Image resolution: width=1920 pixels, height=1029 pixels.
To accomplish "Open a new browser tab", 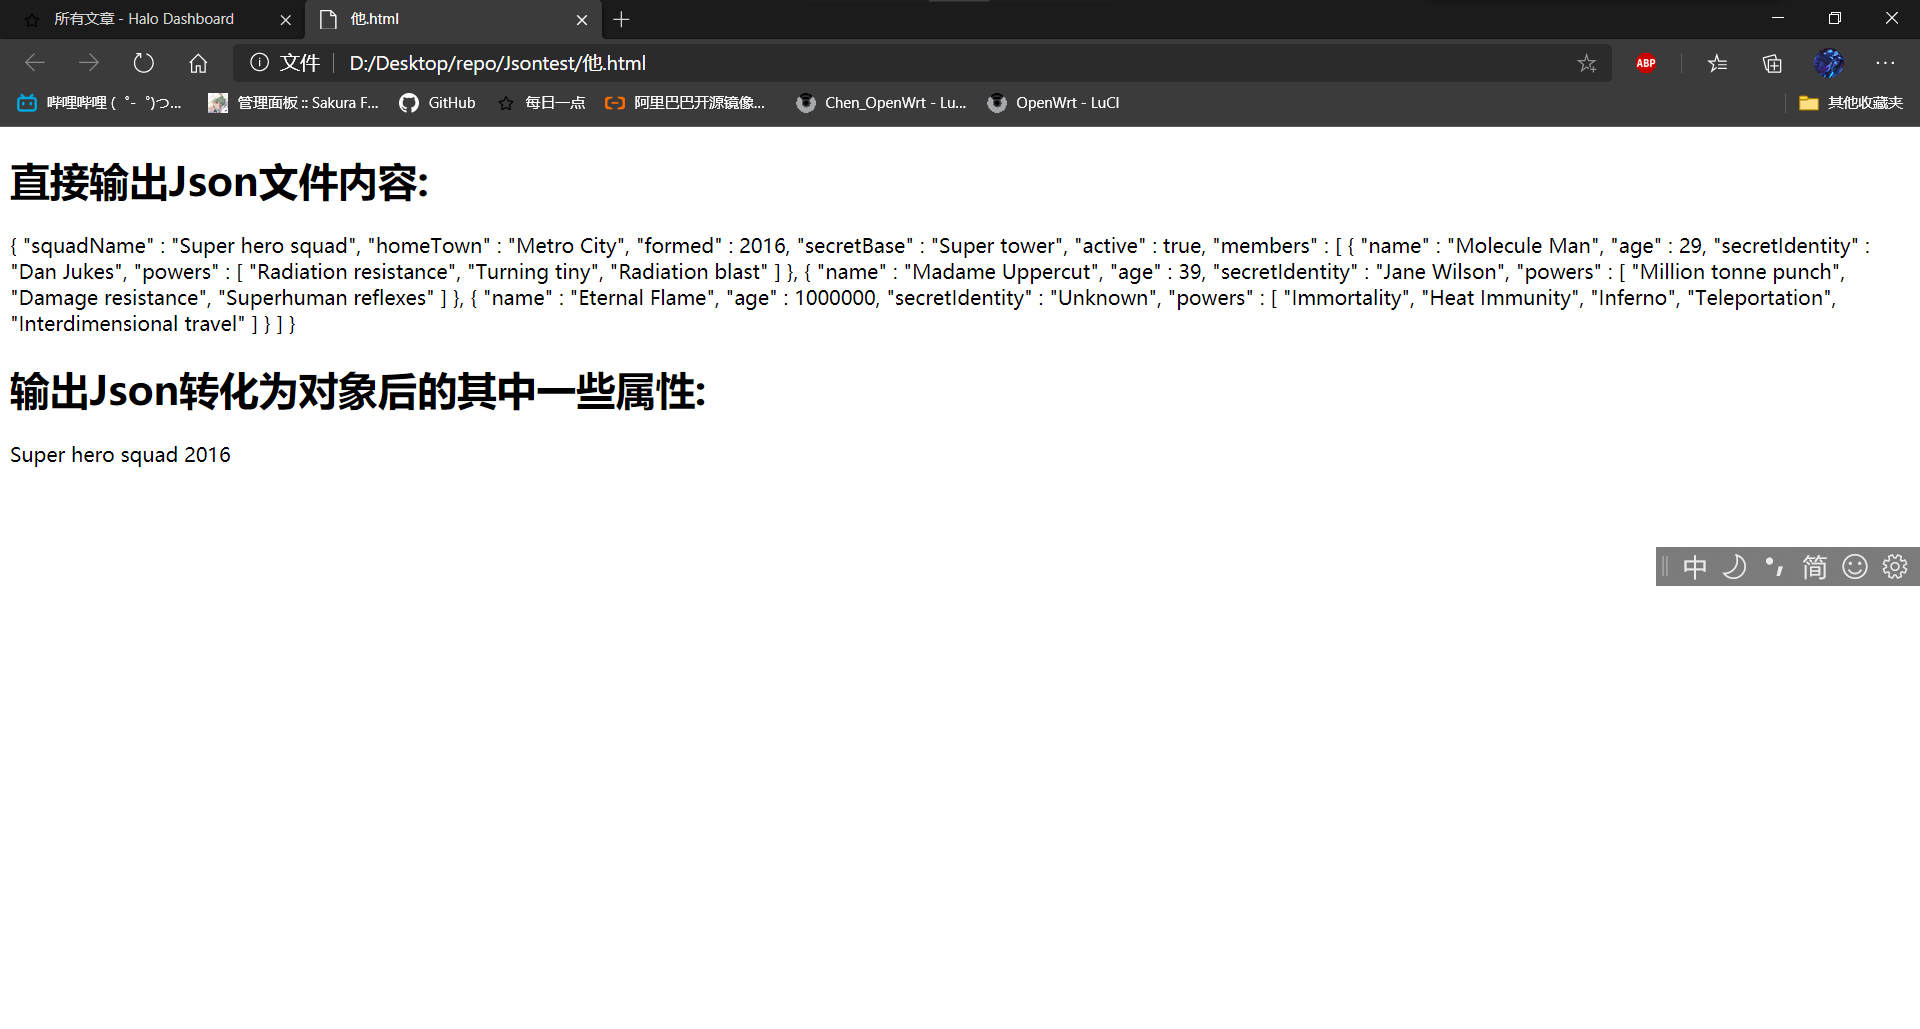I will (621, 19).
